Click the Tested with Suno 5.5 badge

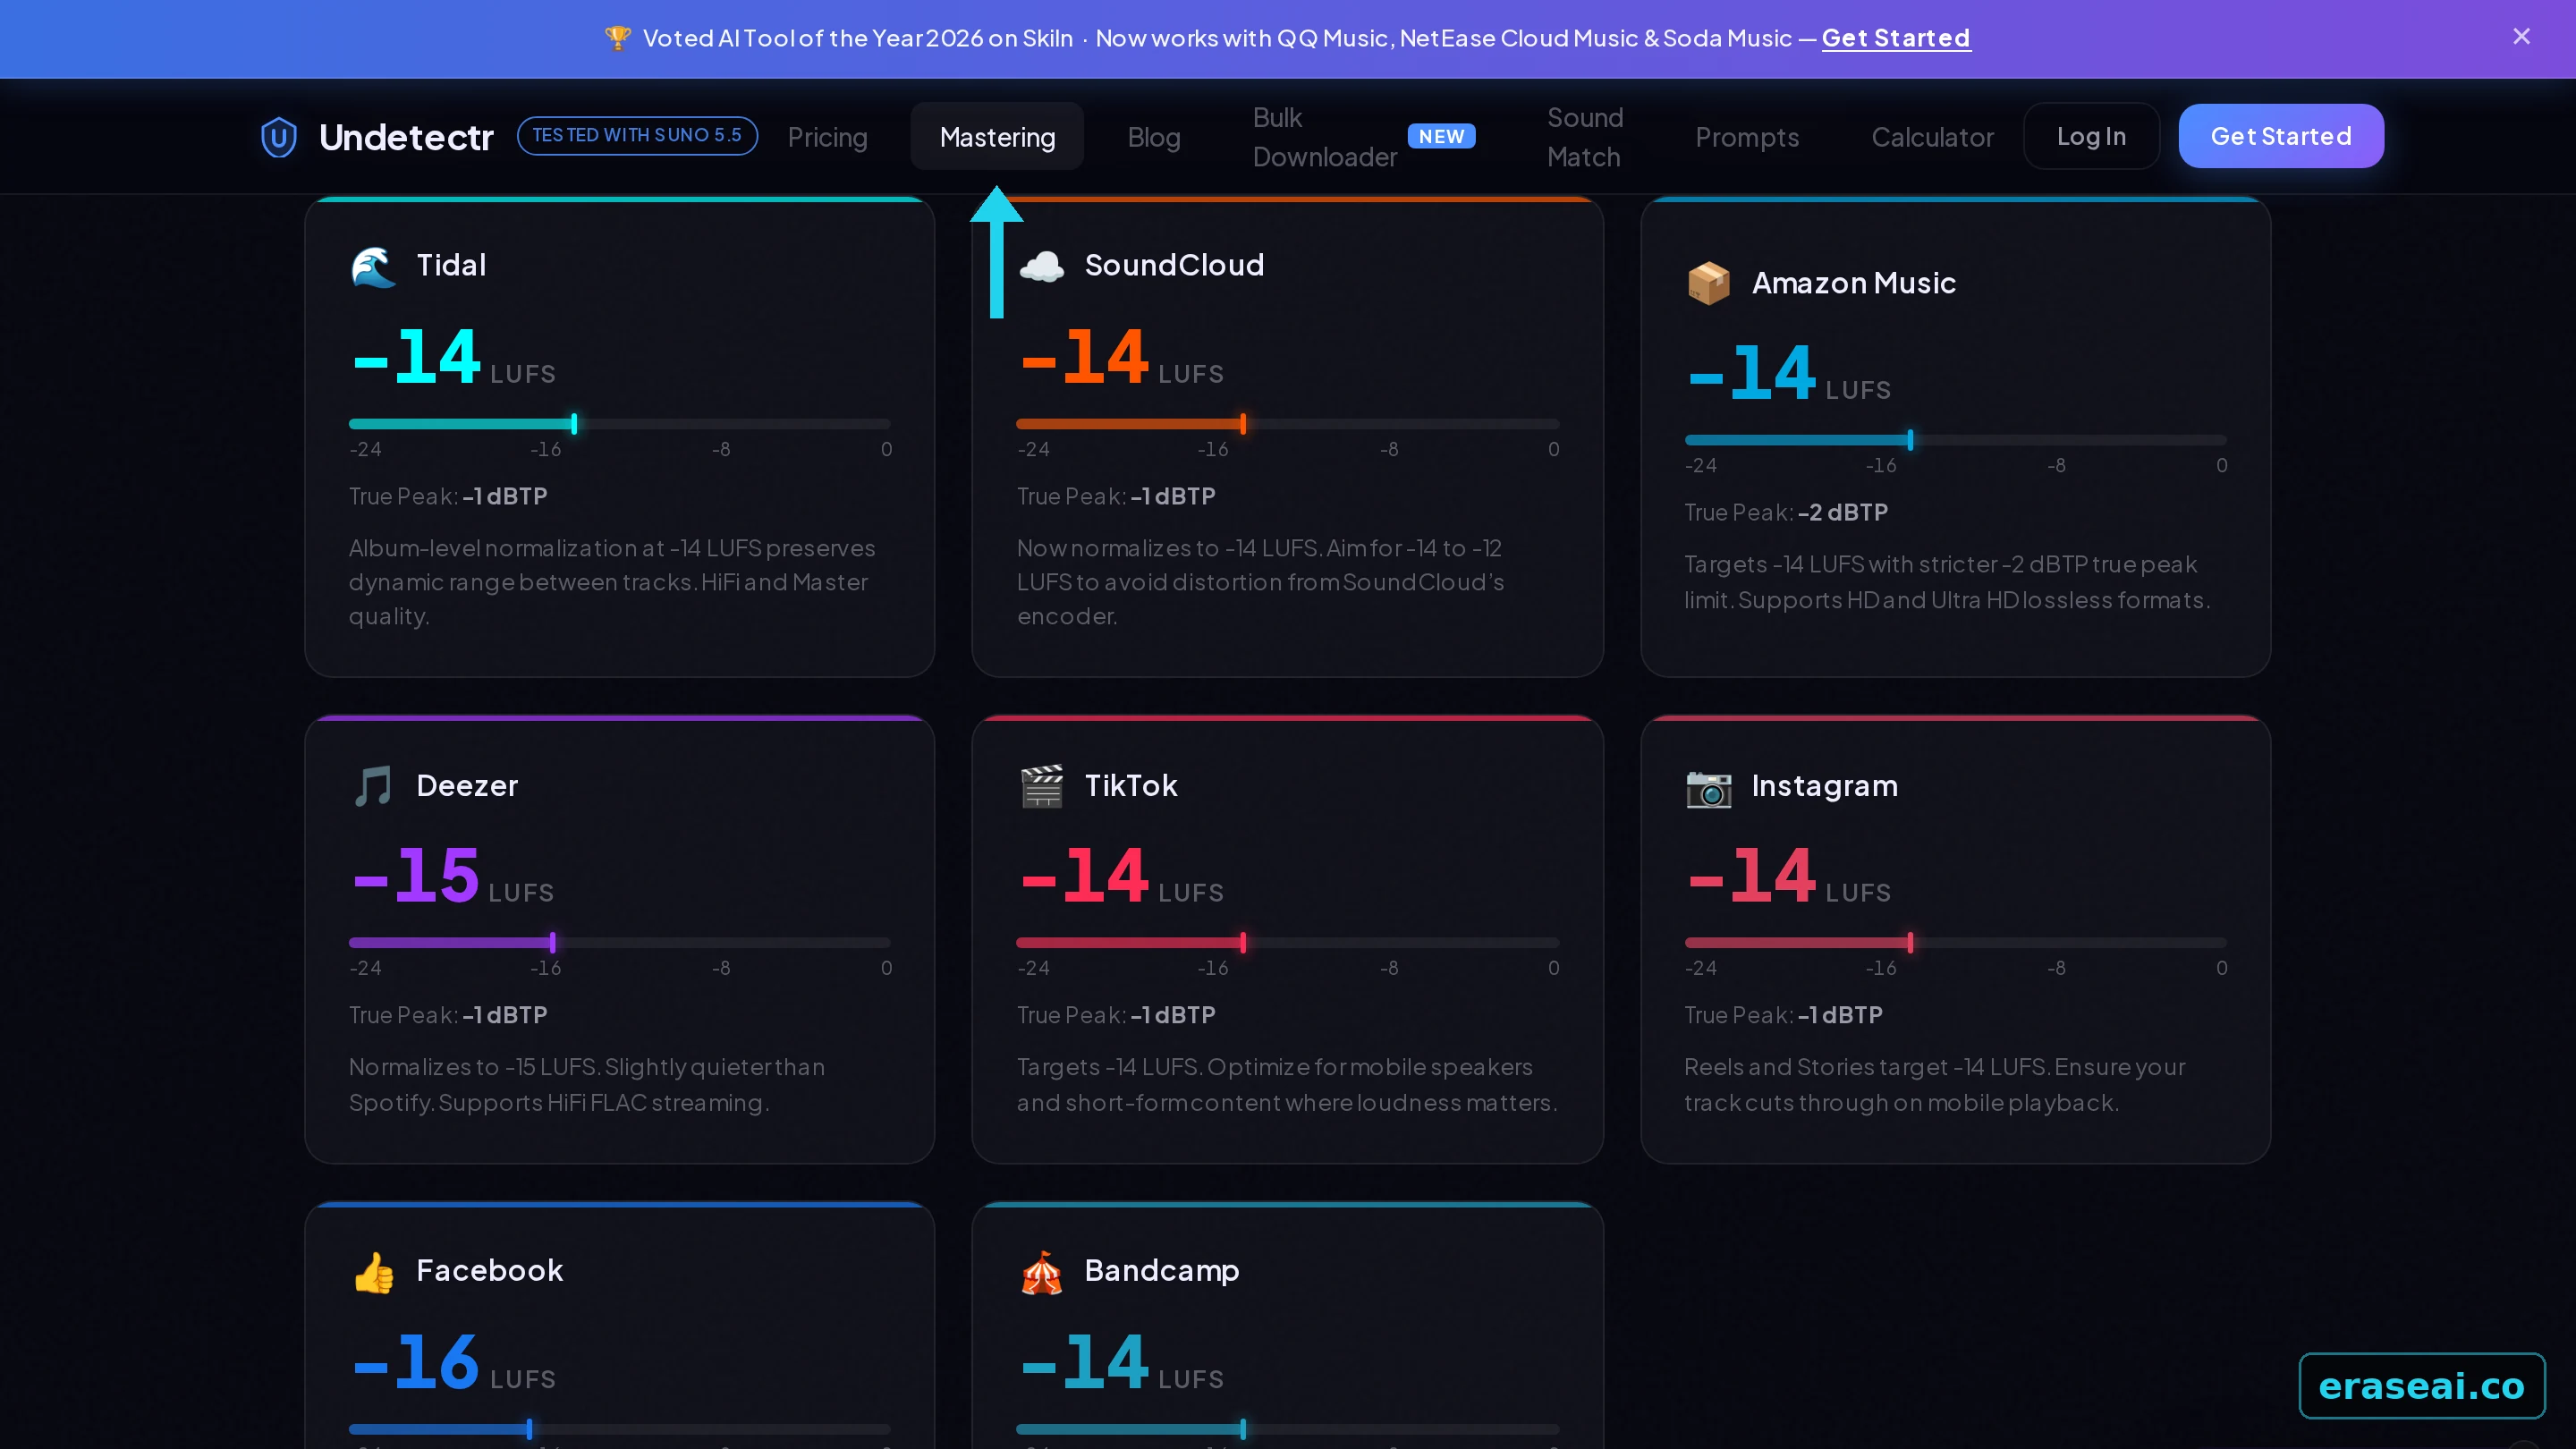(637, 135)
